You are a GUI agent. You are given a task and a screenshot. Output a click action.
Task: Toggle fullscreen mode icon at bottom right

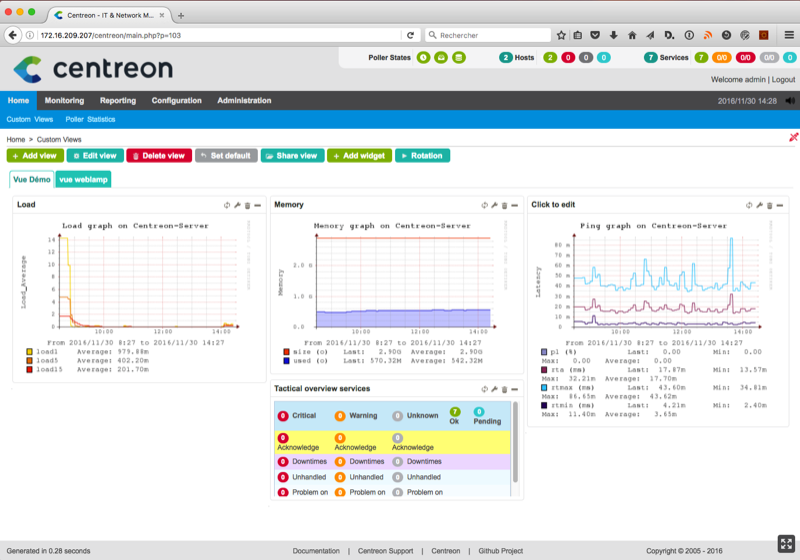tap(785, 543)
